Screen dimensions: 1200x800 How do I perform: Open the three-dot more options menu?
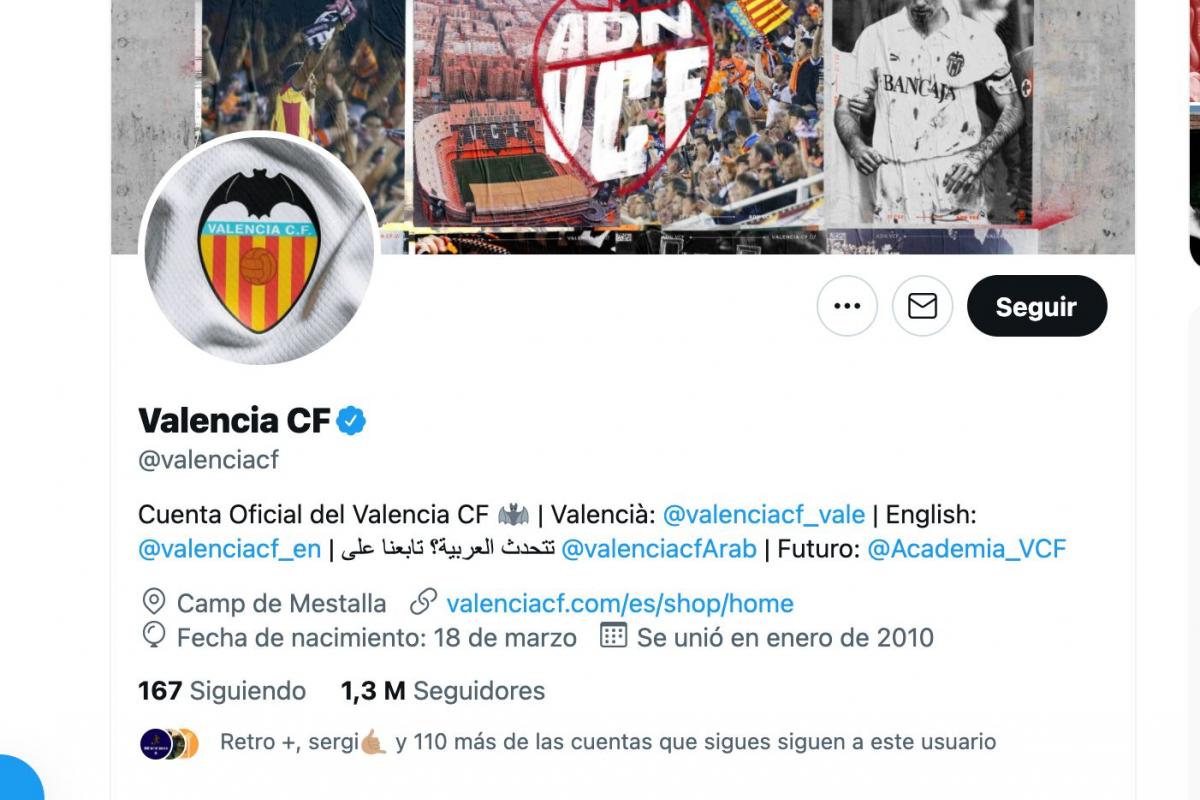(847, 306)
